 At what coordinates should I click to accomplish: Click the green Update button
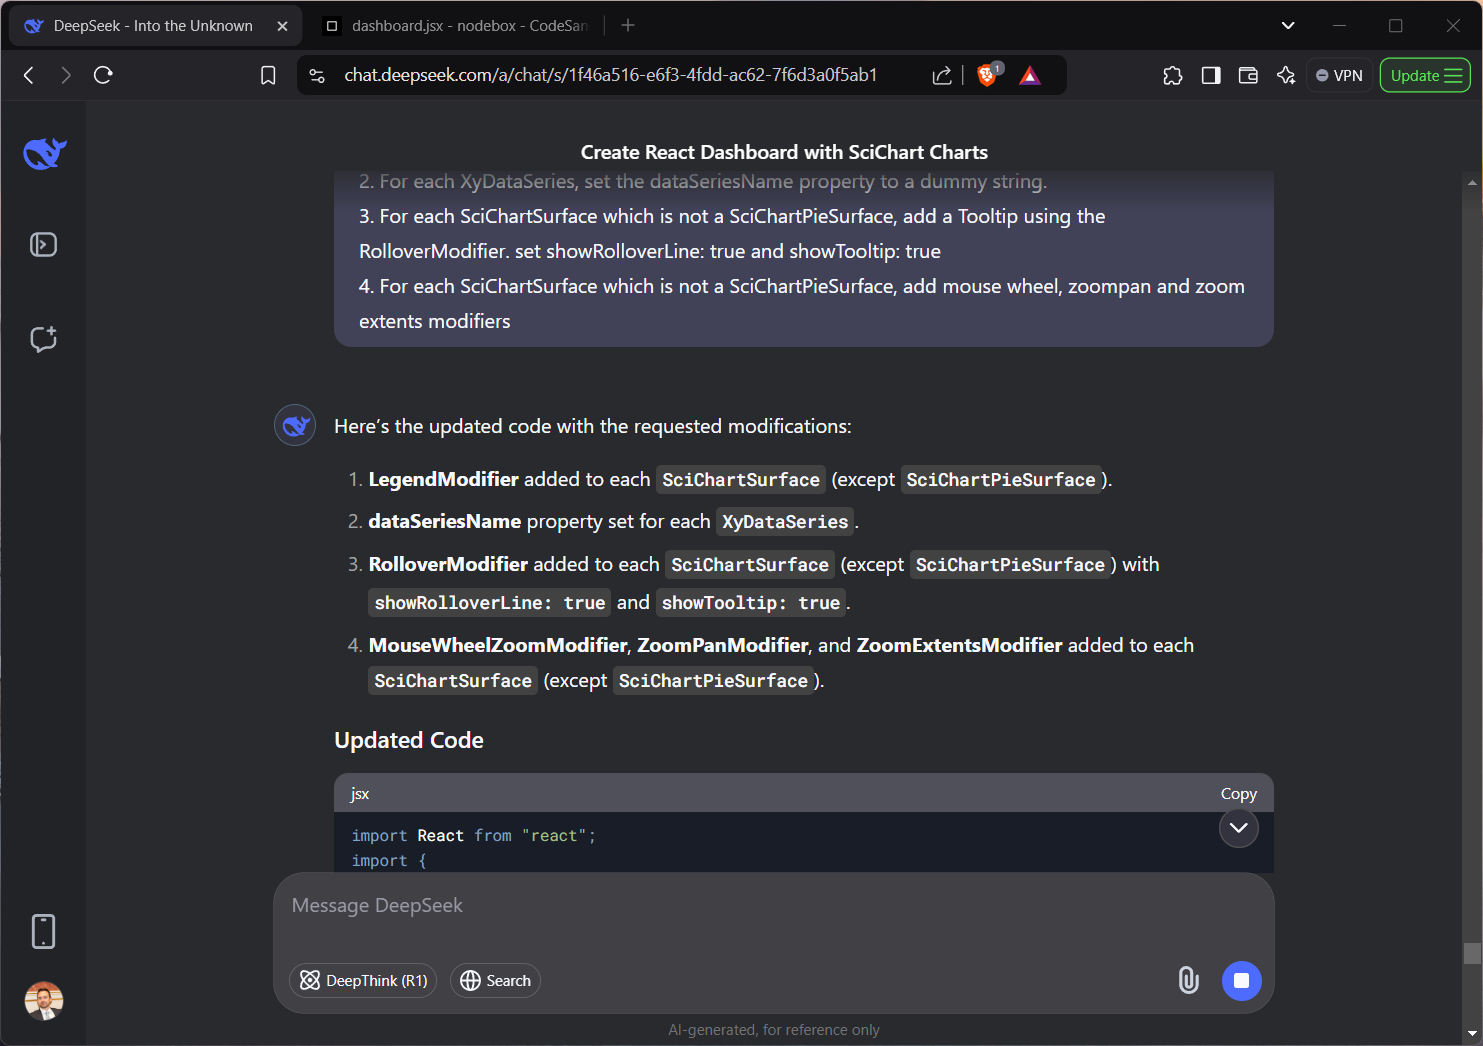pyautogui.click(x=1425, y=75)
